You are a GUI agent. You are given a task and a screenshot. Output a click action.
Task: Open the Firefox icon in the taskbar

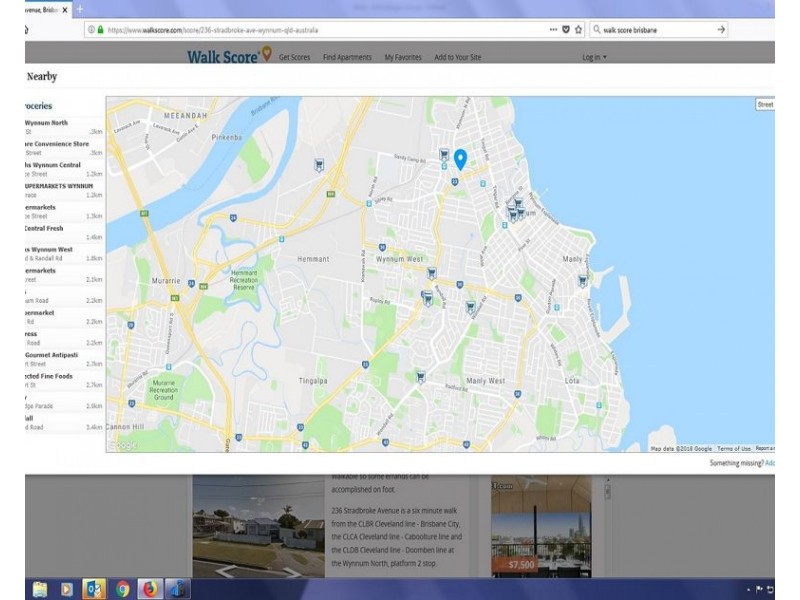pos(150,588)
